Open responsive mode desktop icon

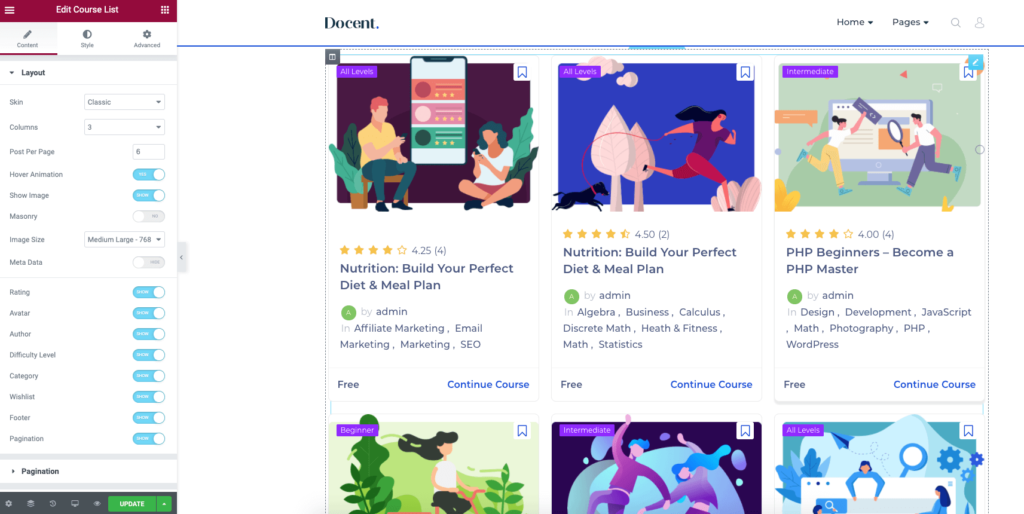click(75, 504)
